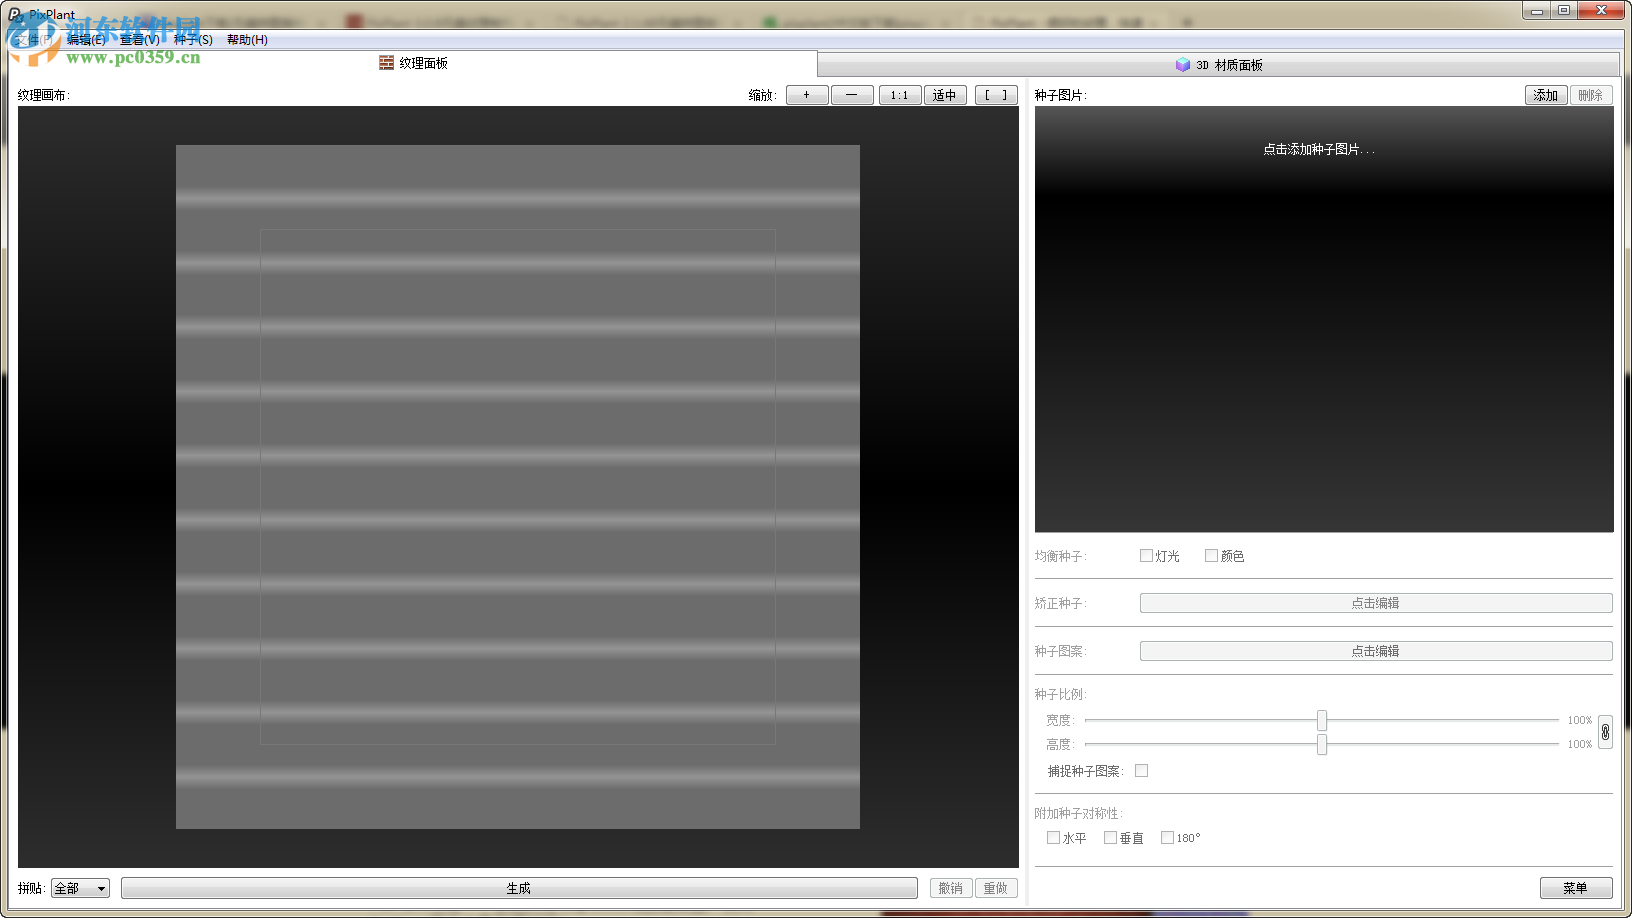The image size is (1632, 918).
Task: Click 点击编辑 next to 种子图案
Action: pyautogui.click(x=1376, y=651)
